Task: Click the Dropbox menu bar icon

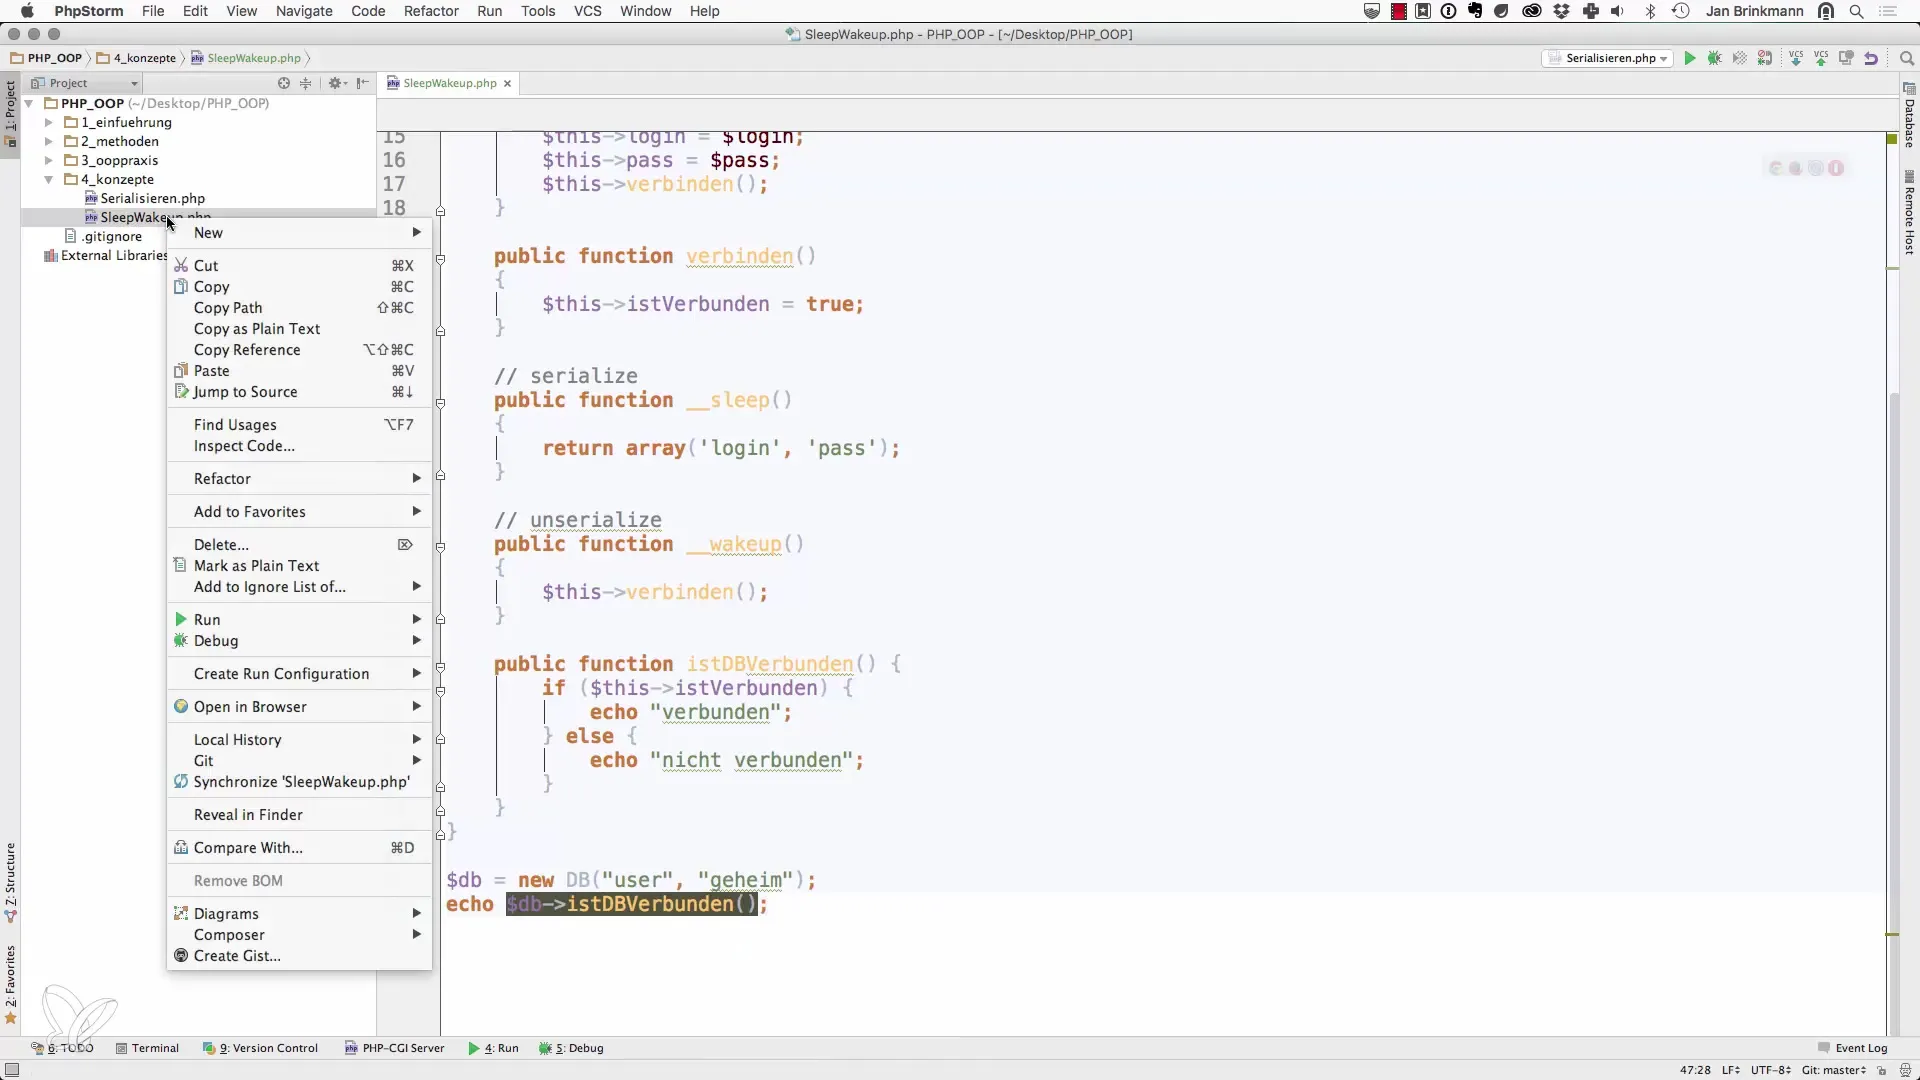Action: pos(1562,11)
